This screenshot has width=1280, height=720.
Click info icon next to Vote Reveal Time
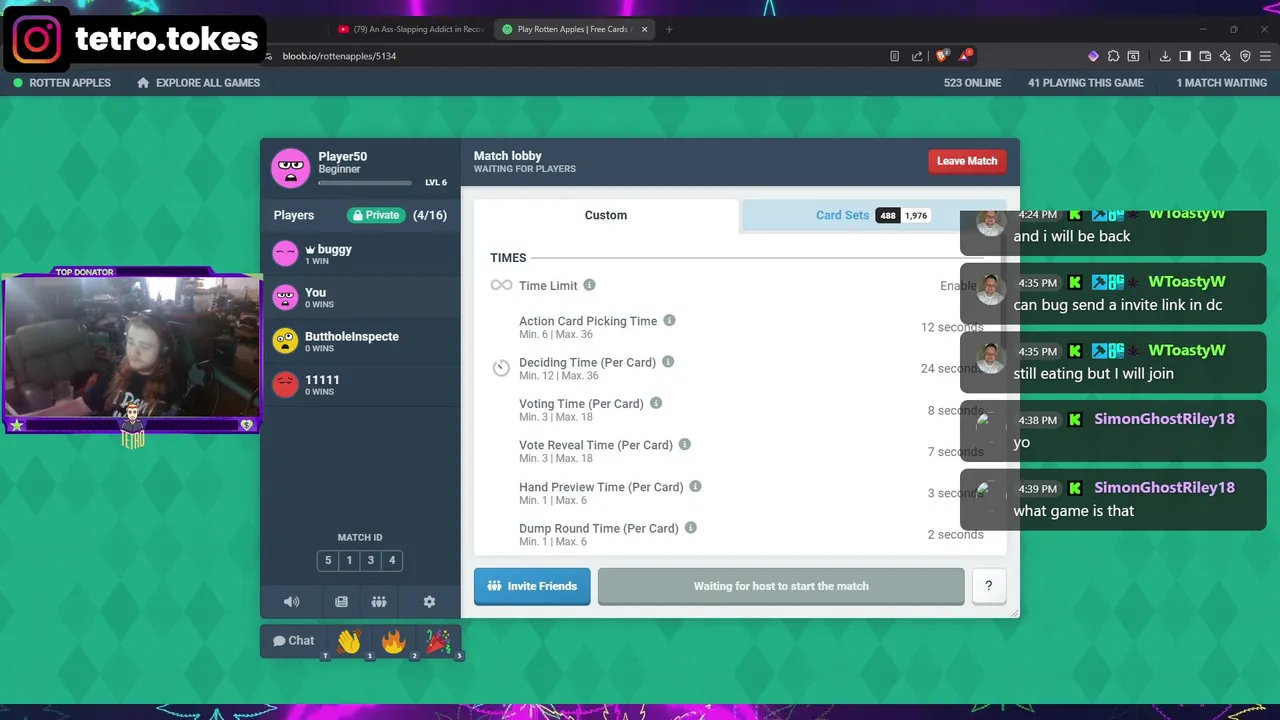685,444
